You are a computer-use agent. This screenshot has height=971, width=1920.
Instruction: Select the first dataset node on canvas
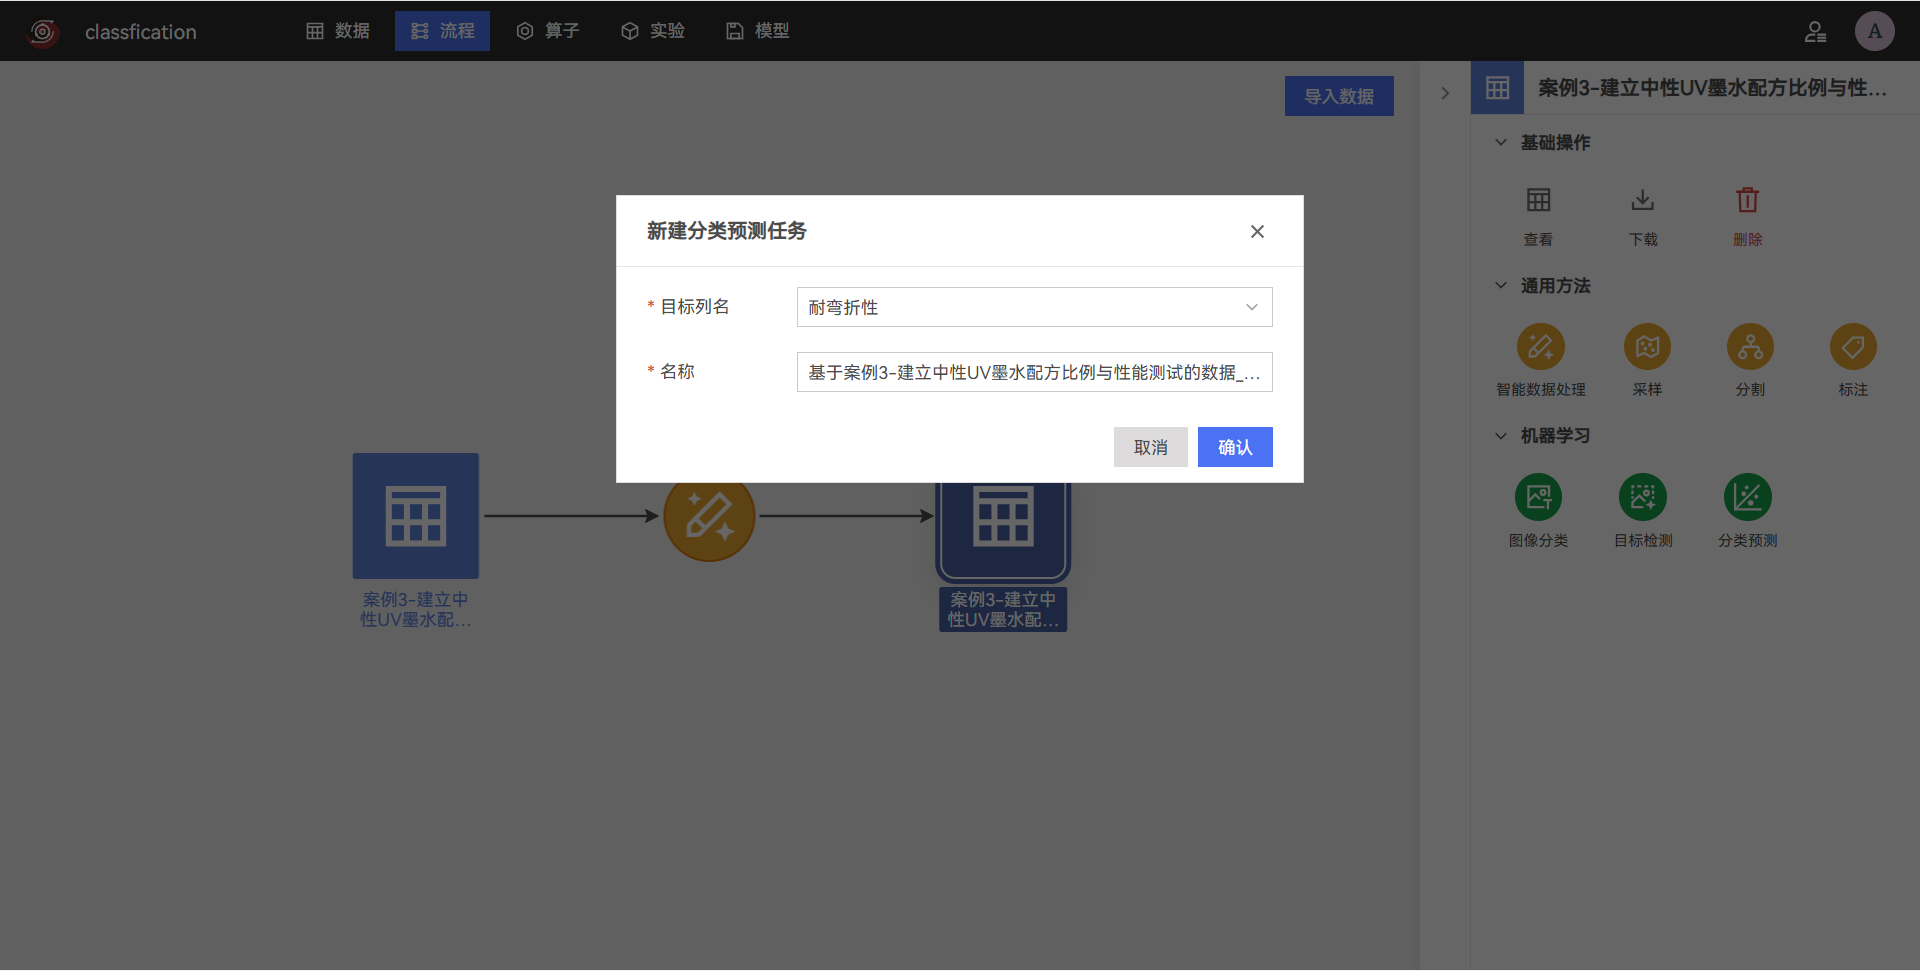(416, 516)
